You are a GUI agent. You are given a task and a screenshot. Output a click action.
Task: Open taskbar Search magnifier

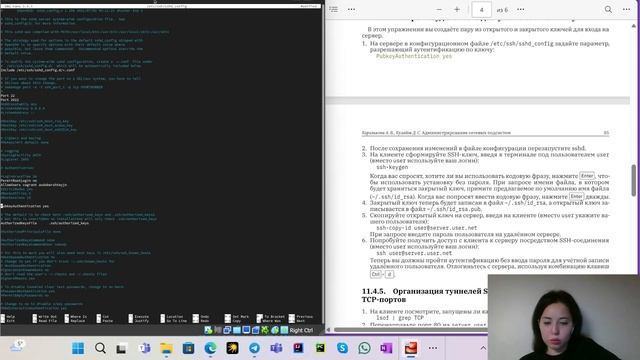click(x=100, y=348)
